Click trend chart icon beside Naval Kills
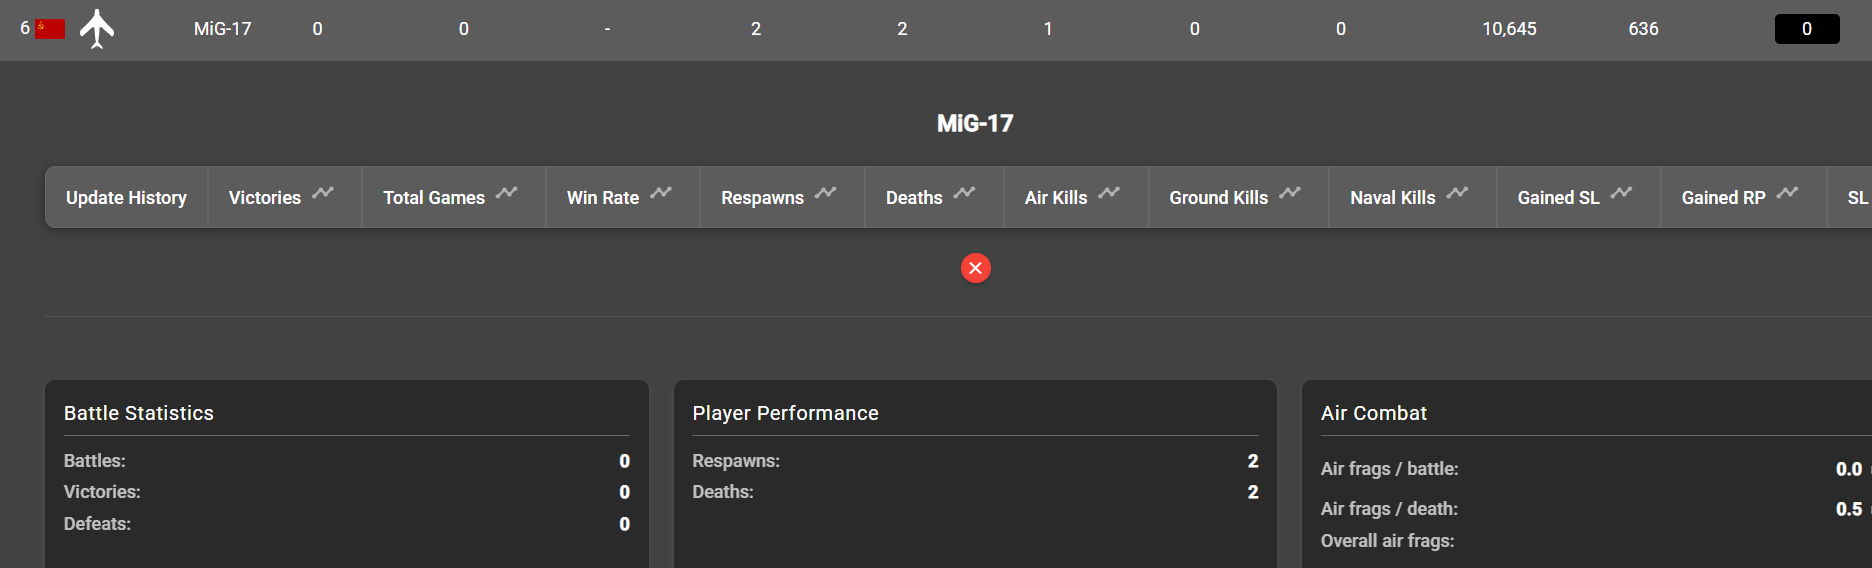Screen dimensions: 1872x568 click(1457, 193)
